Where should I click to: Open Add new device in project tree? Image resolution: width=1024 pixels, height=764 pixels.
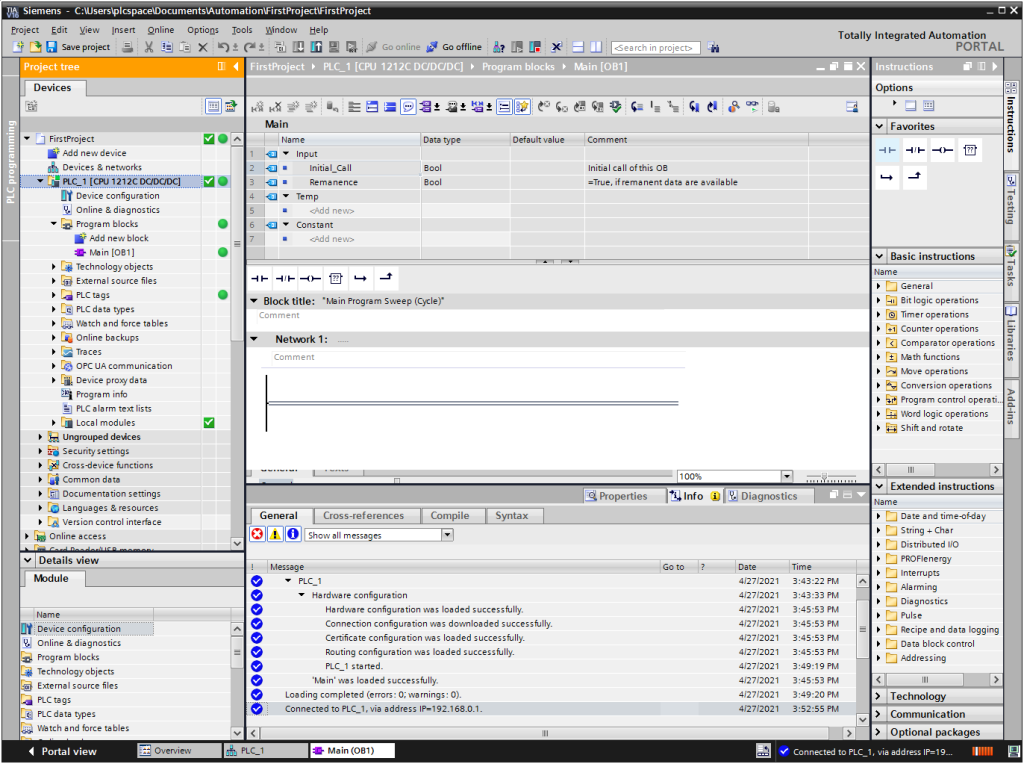coord(94,153)
